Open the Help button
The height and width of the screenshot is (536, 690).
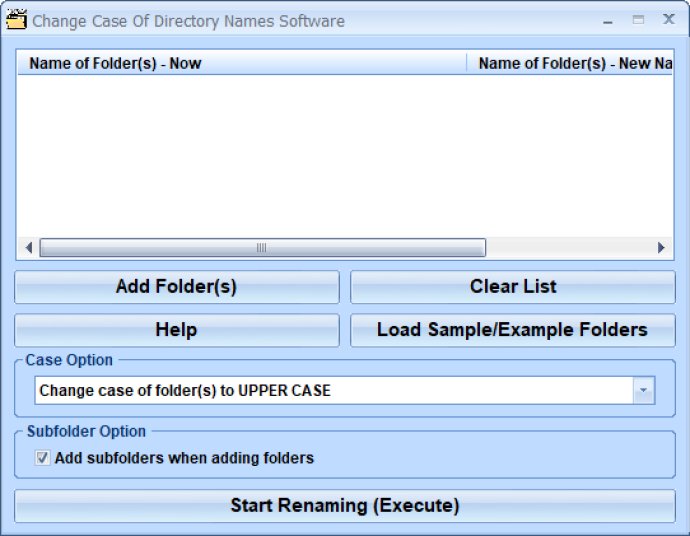click(x=177, y=330)
